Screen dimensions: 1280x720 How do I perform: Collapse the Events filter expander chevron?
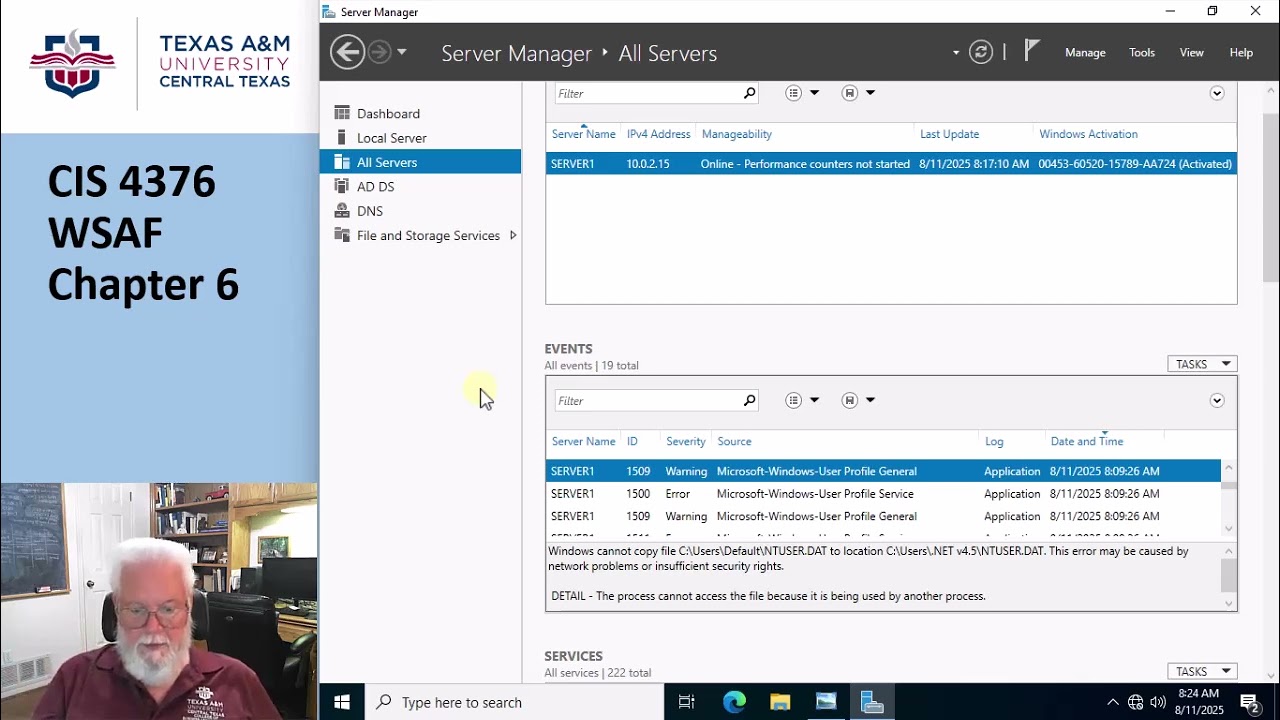[x=1217, y=401]
